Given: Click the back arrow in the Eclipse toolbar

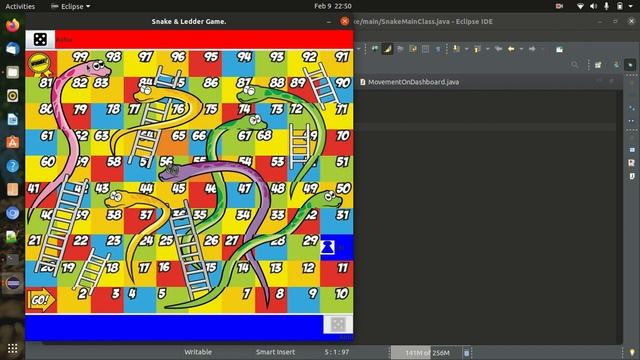Looking at the screenshot, I should click(511, 49).
